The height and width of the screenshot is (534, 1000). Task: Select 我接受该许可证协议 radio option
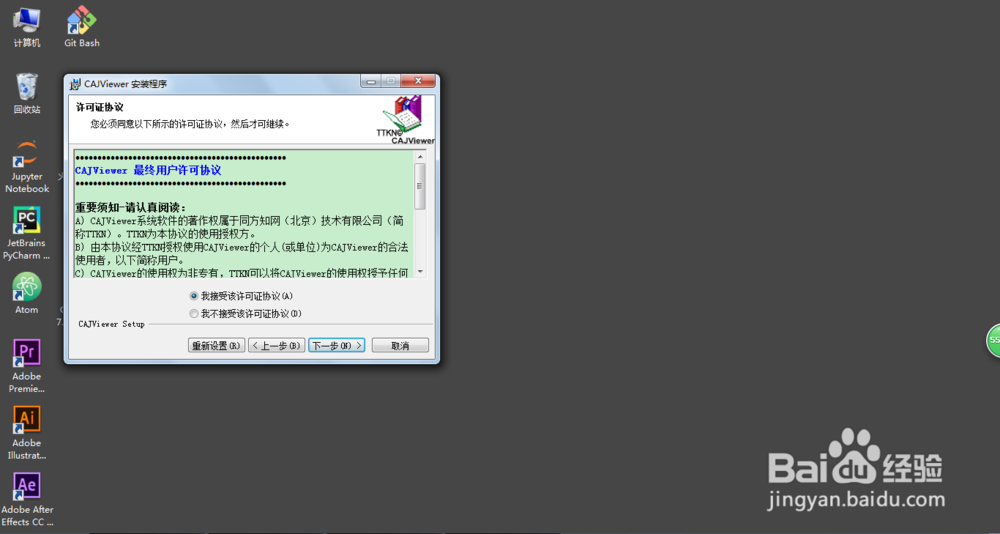pos(241,296)
